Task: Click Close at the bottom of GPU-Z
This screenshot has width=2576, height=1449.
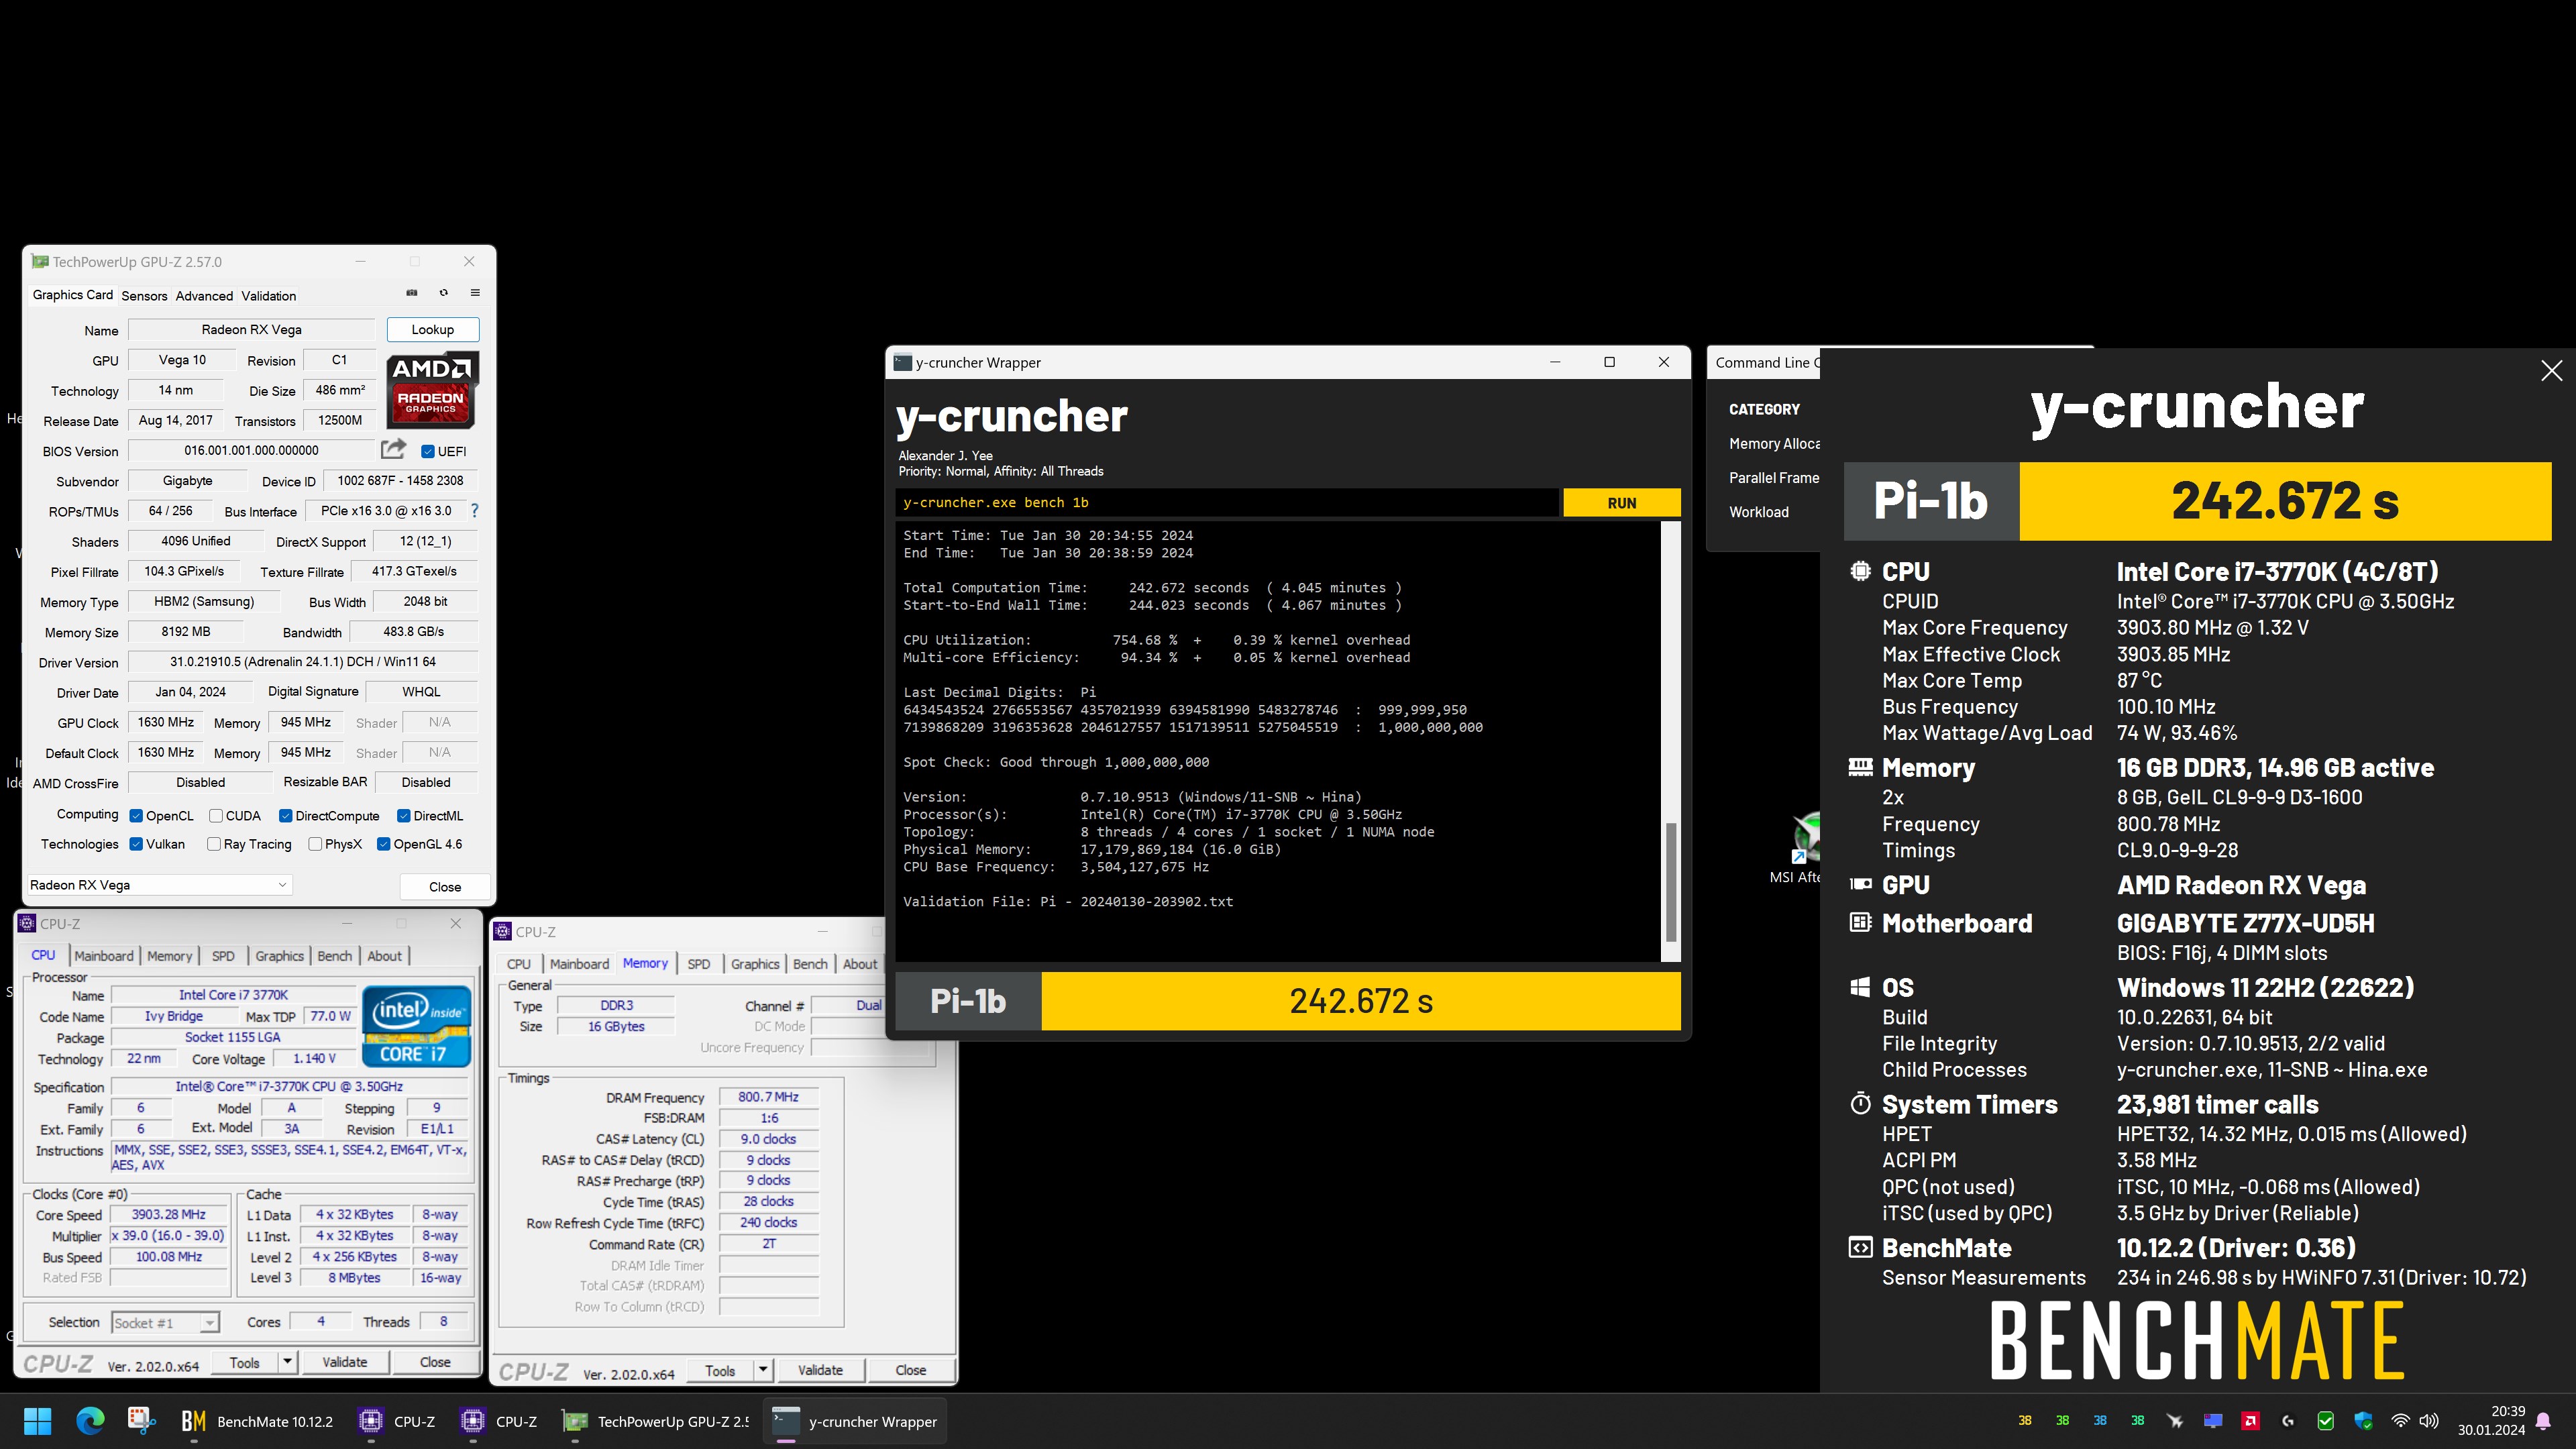Action: click(x=445, y=887)
